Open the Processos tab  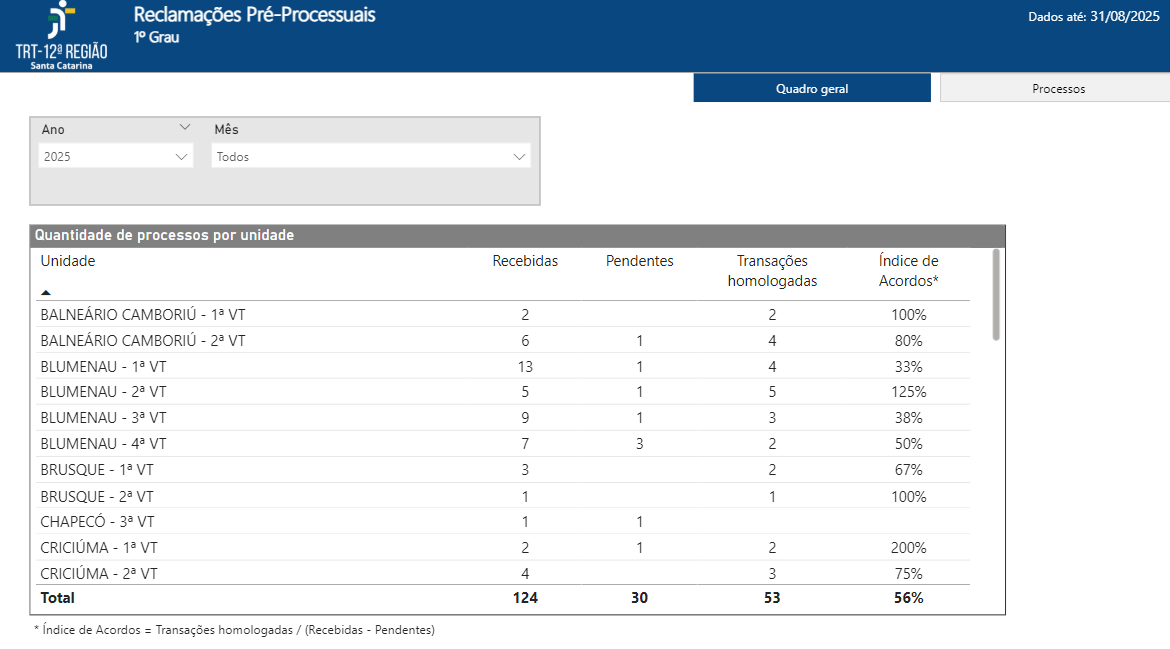point(1058,89)
